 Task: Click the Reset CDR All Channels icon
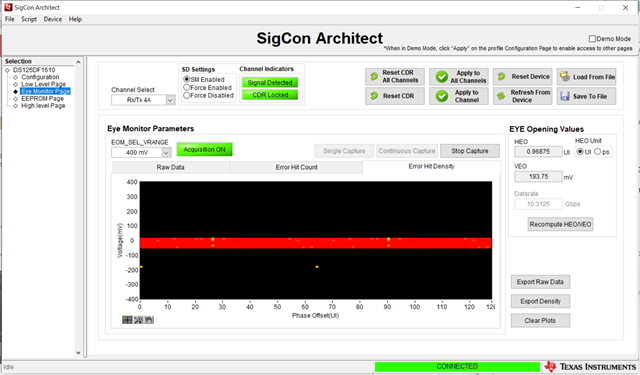coord(374,77)
